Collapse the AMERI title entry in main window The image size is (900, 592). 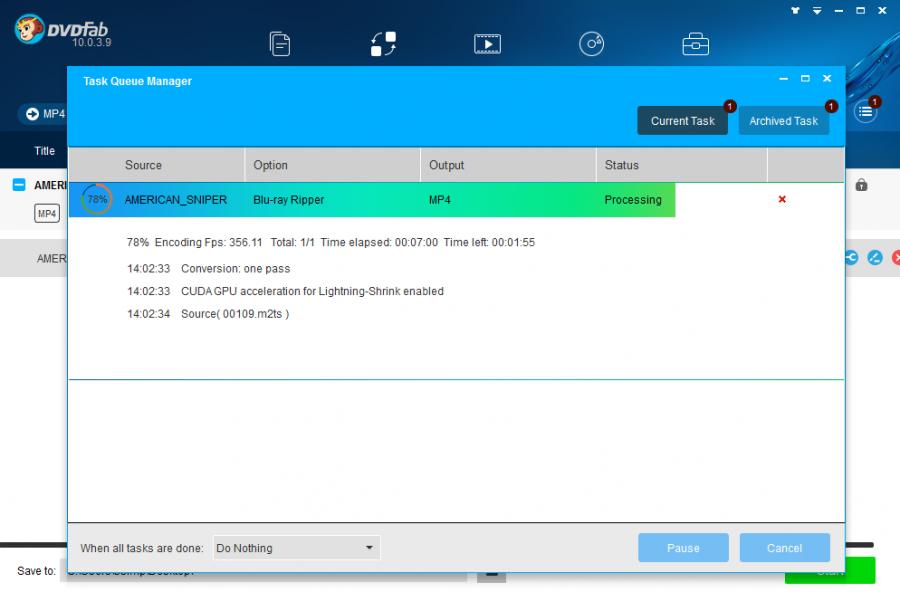(x=19, y=184)
